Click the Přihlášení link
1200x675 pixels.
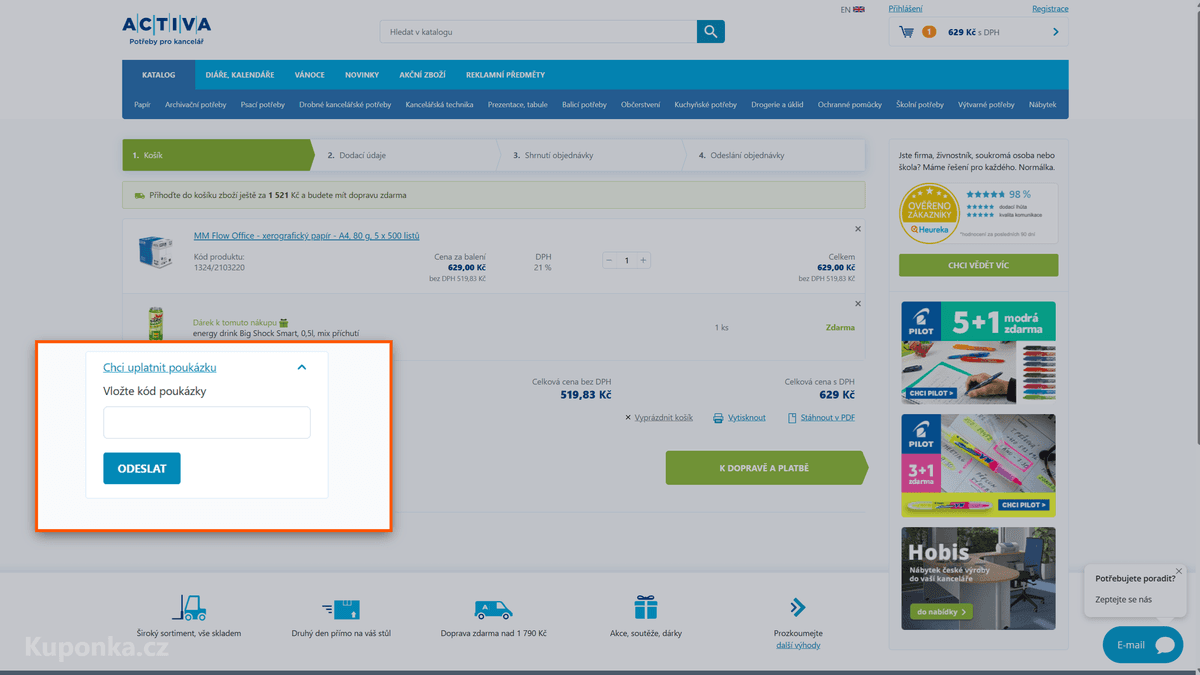coord(905,9)
